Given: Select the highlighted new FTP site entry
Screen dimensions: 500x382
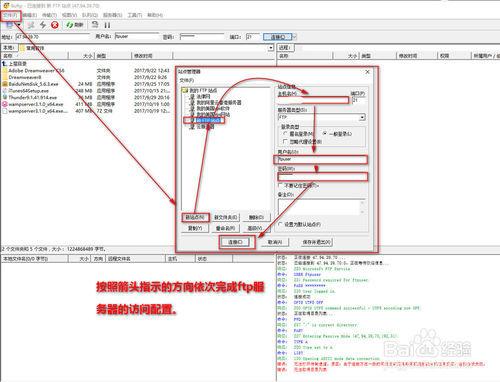Looking at the screenshot, I should [205, 120].
